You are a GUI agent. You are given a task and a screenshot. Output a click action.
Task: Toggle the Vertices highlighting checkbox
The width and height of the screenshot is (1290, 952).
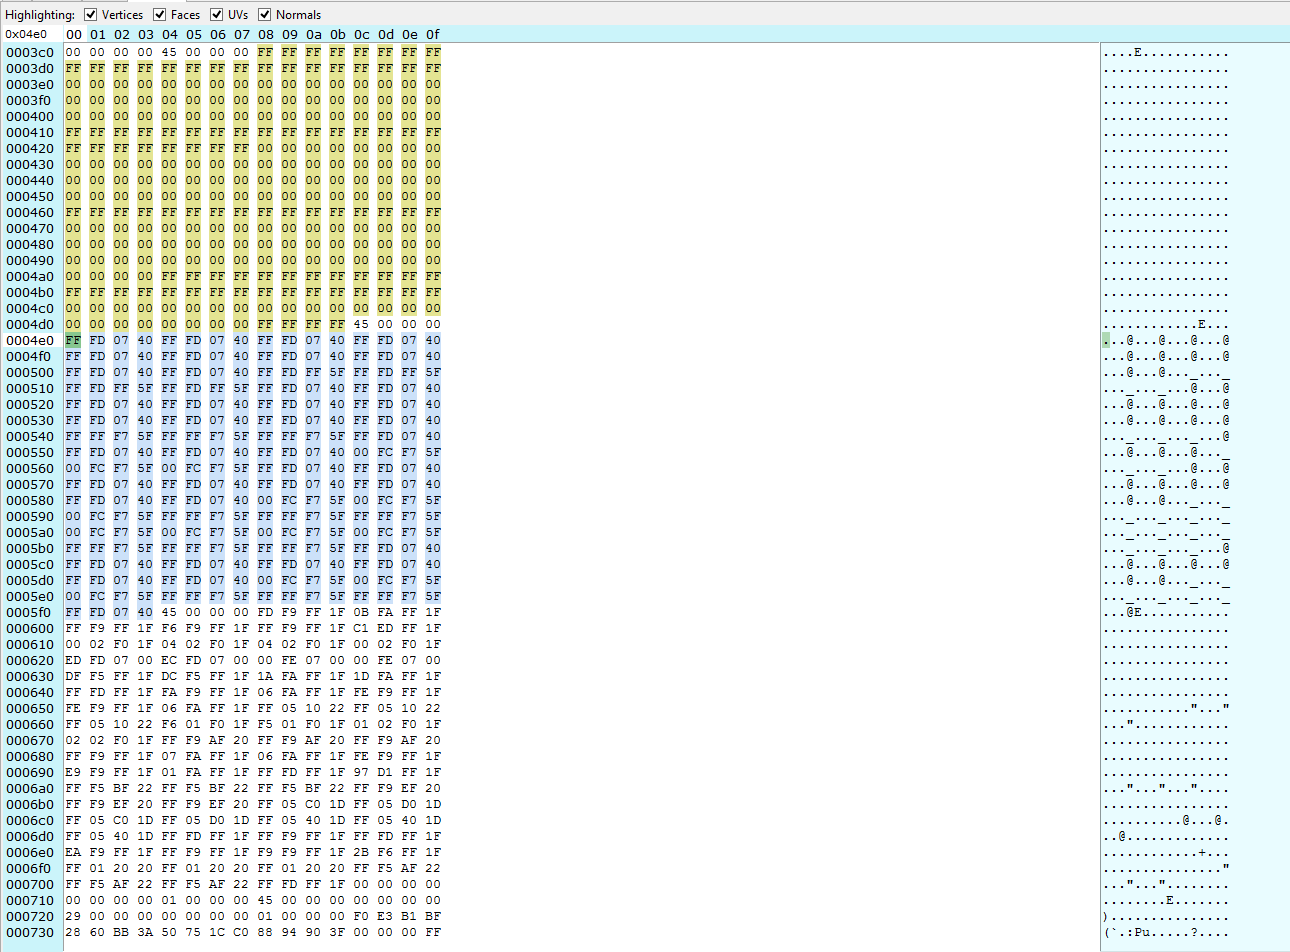click(x=90, y=14)
